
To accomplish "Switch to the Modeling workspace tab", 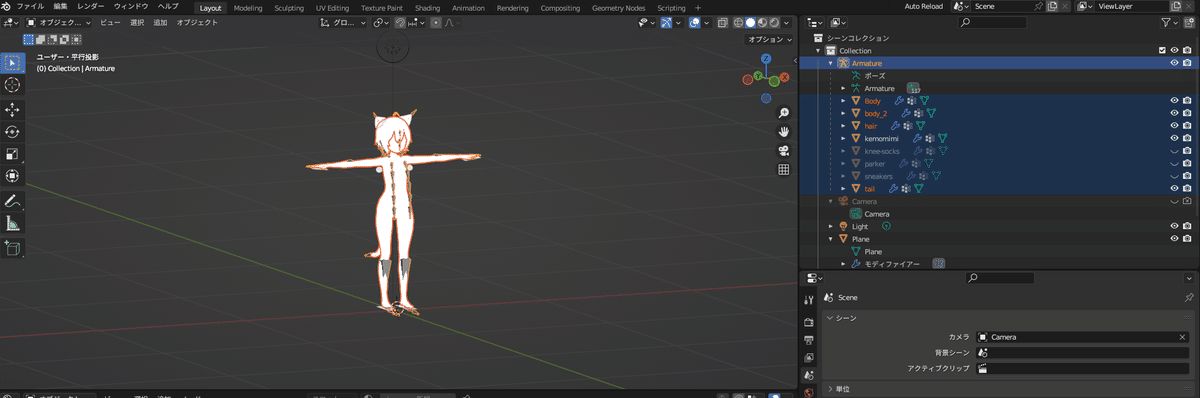I will point(248,7).
